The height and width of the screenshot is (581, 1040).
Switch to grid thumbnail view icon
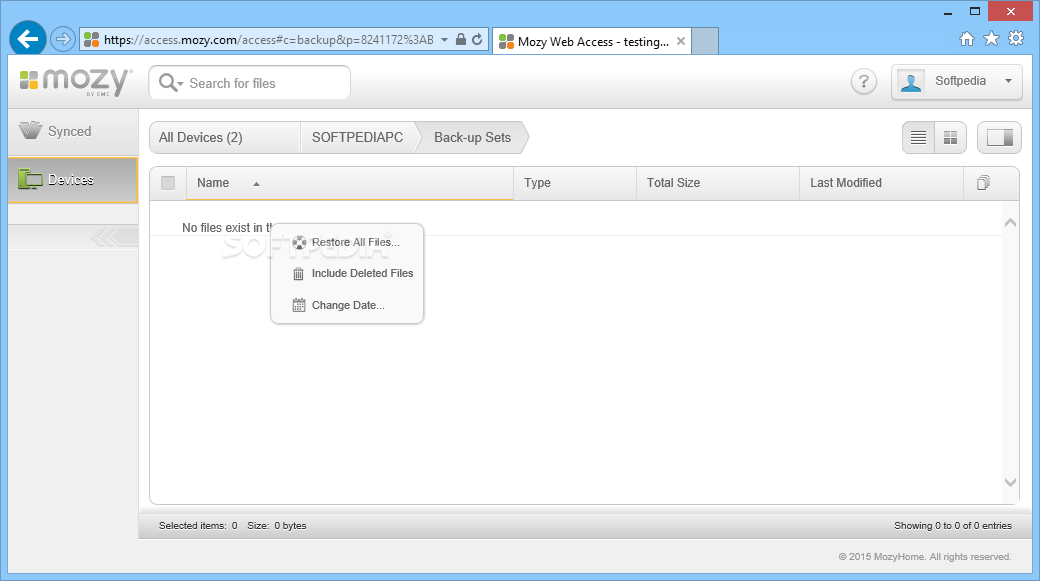(950, 137)
